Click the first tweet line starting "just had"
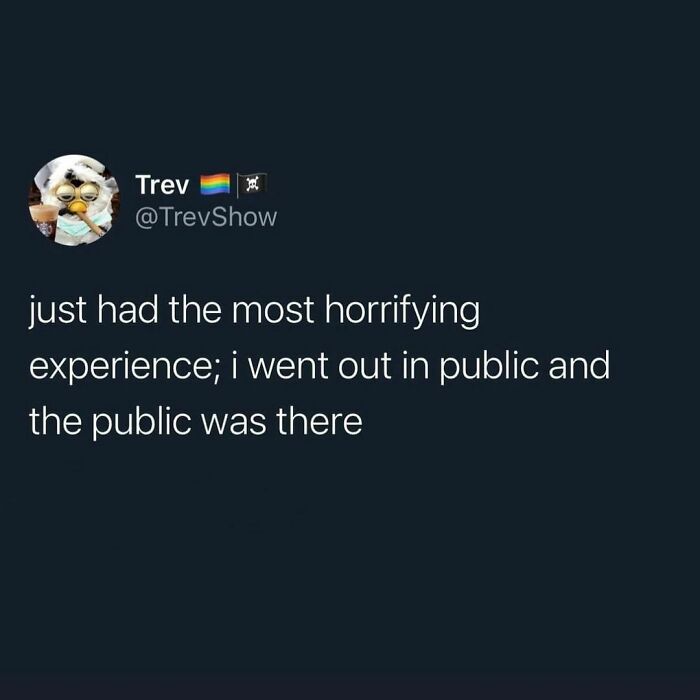Image resolution: width=700 pixels, height=700 pixels. click(254, 311)
